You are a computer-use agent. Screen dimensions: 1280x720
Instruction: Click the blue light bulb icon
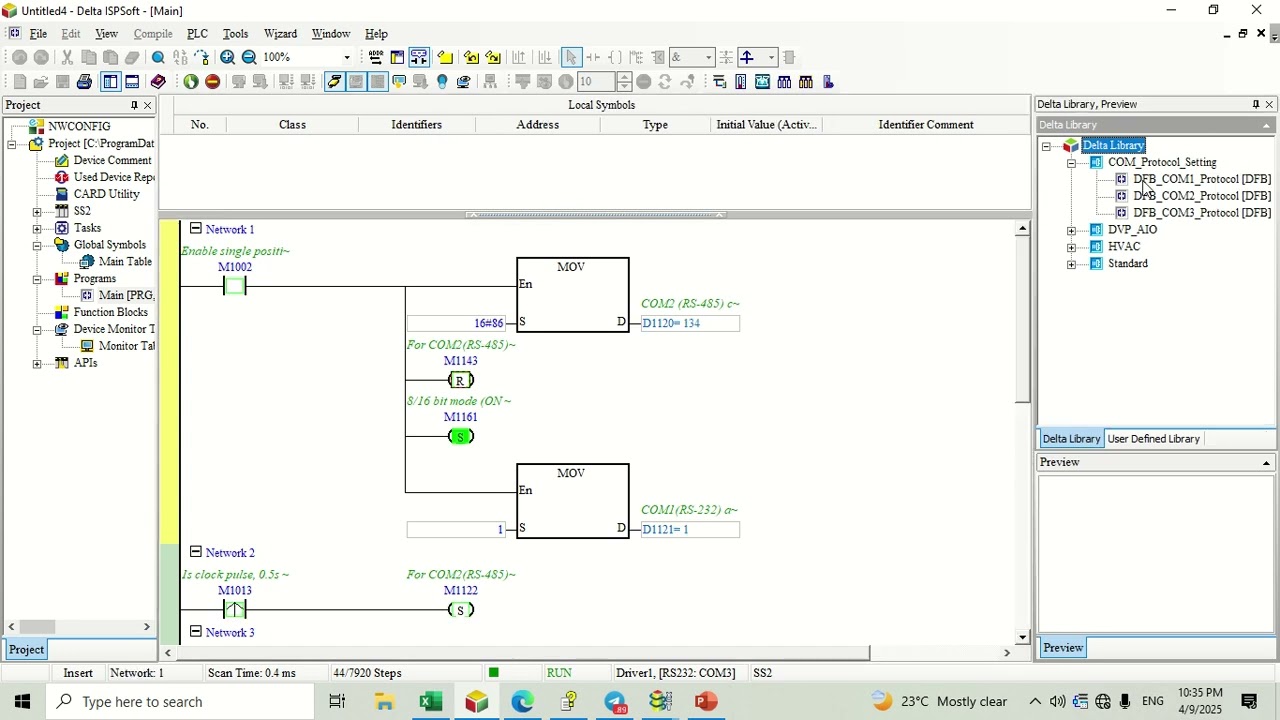pyautogui.click(x=442, y=81)
